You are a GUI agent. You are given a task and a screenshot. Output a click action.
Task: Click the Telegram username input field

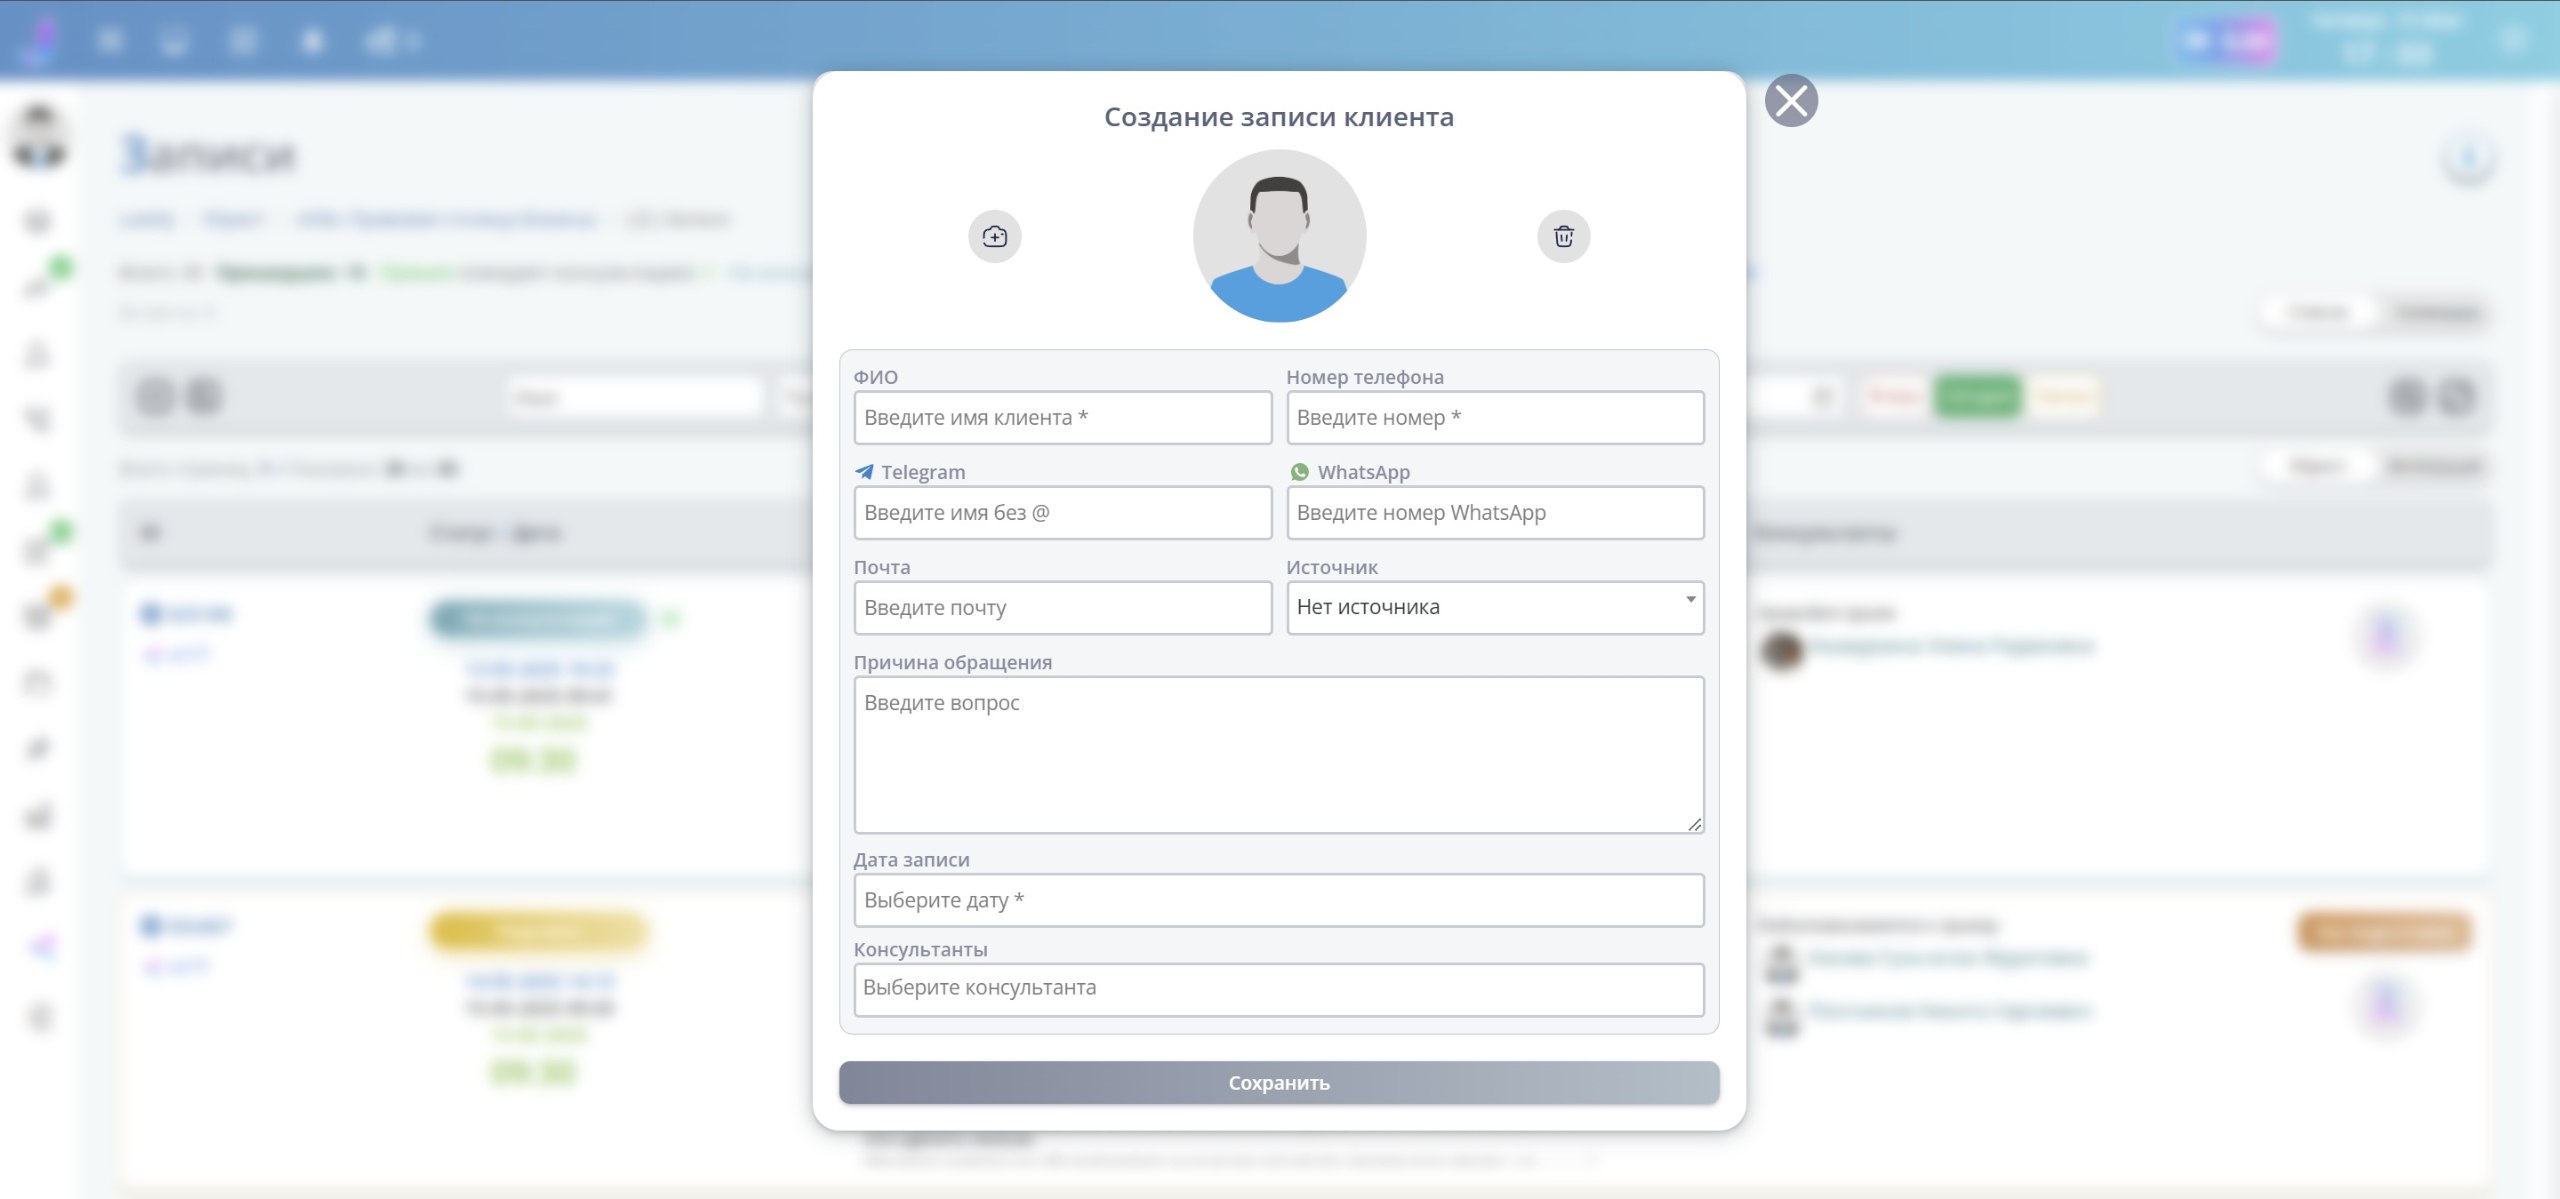point(1062,512)
